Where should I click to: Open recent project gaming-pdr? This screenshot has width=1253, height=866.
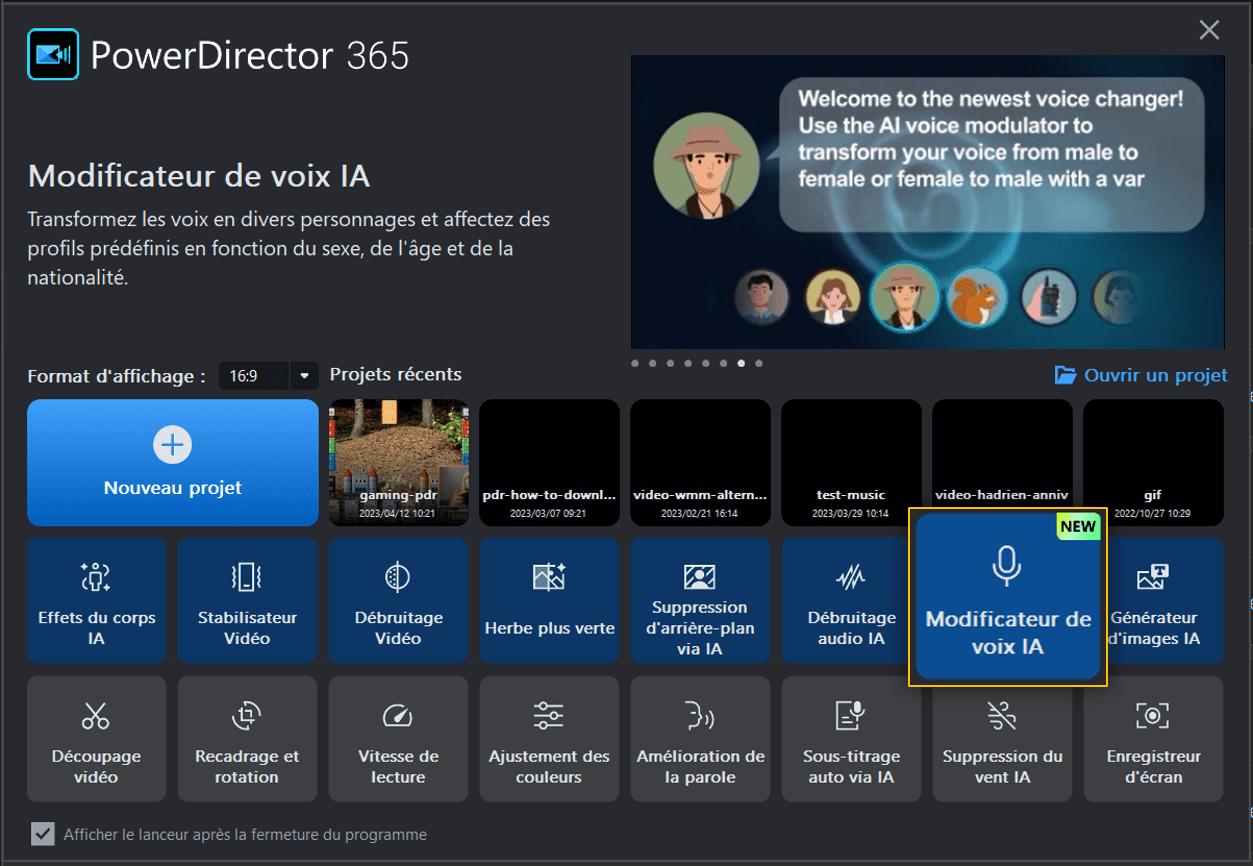point(398,463)
